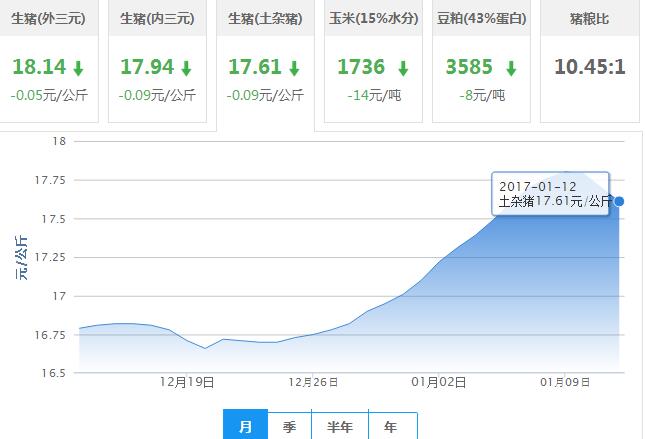Click the down arrow beside 3585

(x=511, y=68)
